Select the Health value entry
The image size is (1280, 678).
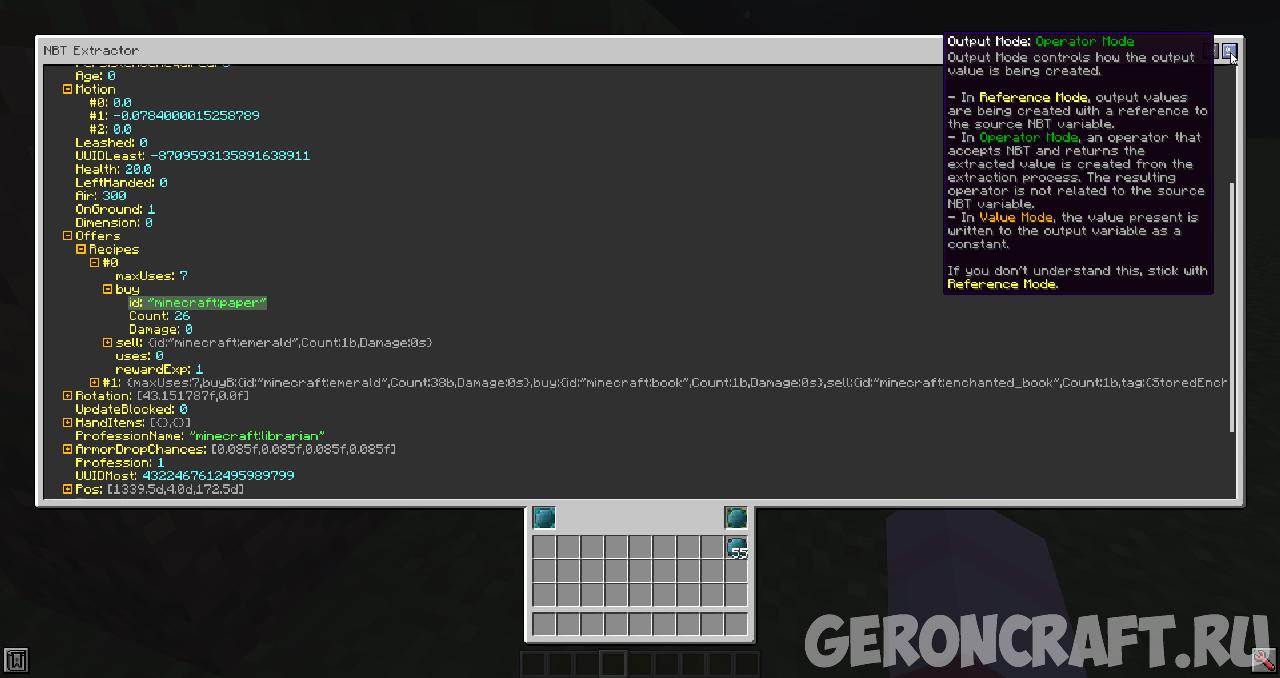point(113,170)
